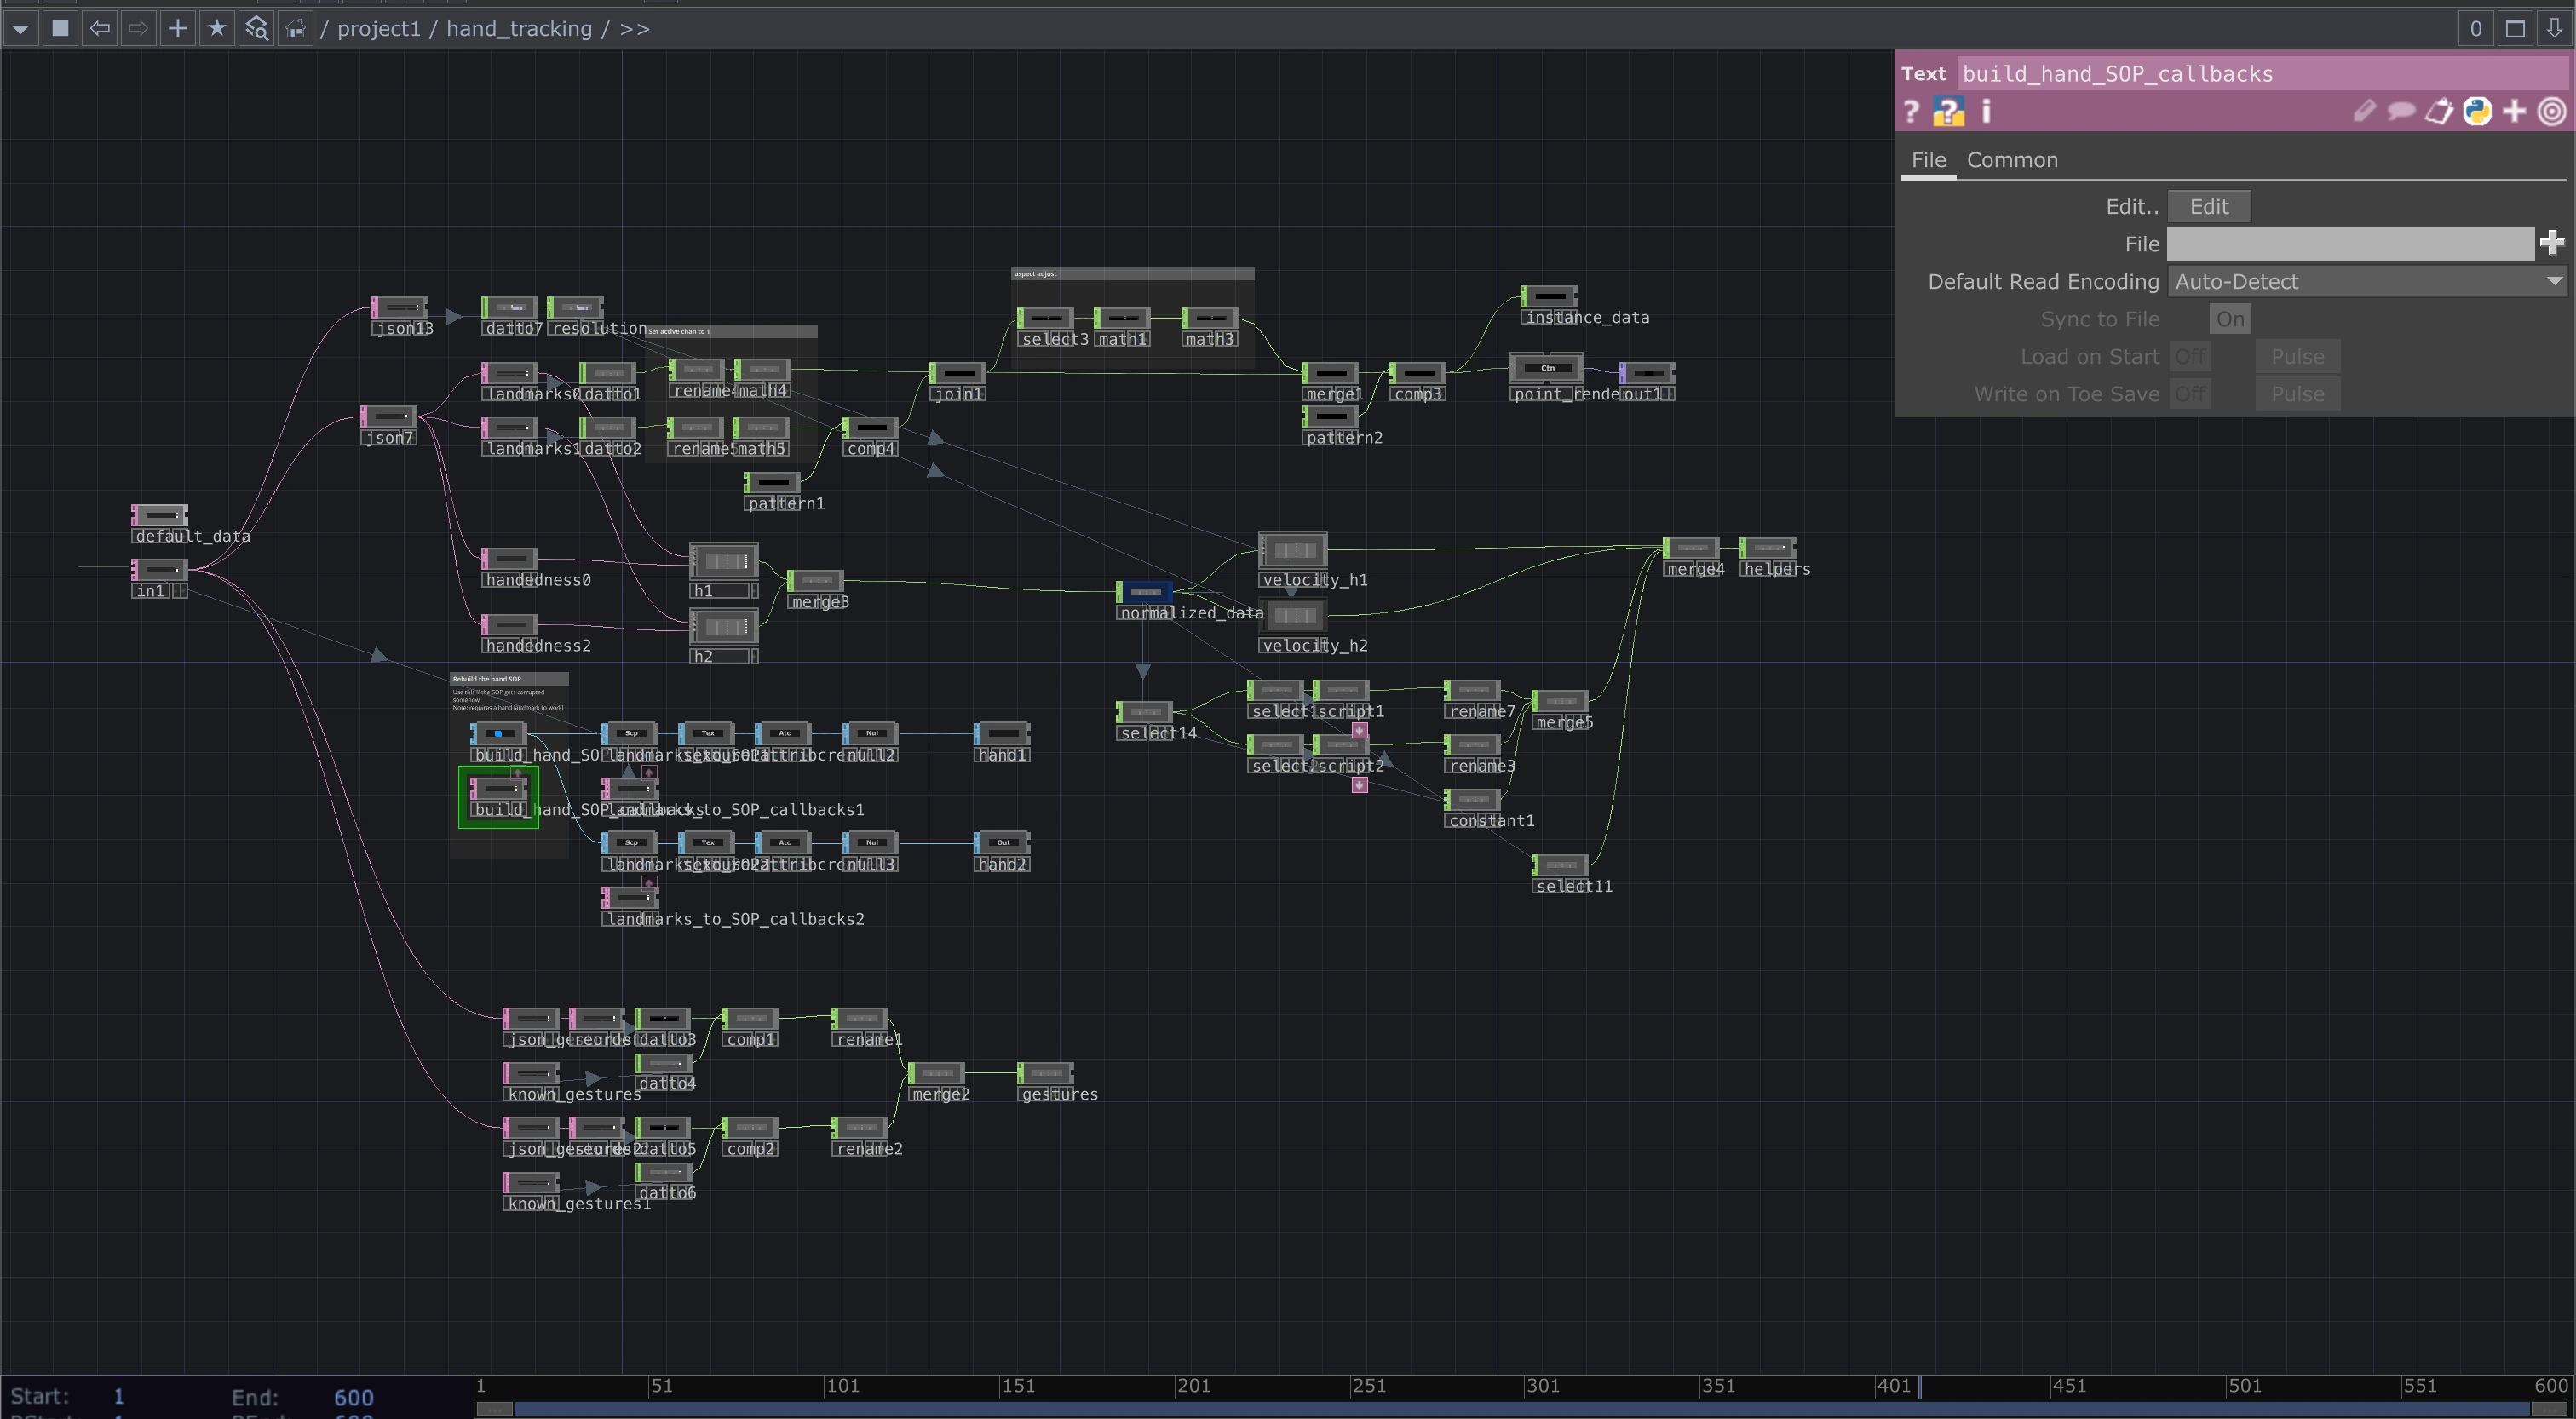Click the pencil edit icon in header
Viewport: 2576px width, 1419px height.
[2364, 111]
